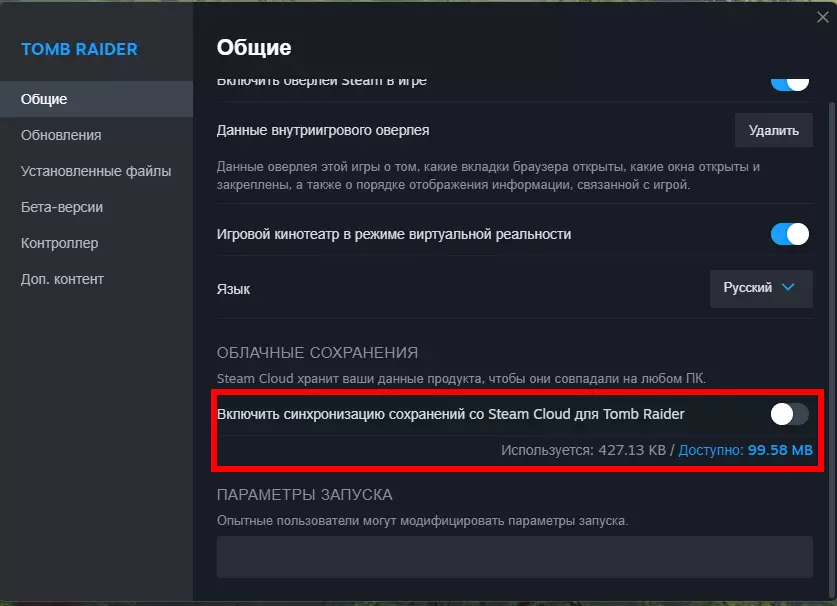Click the vertical scrollbar of the settings panel
This screenshot has height=606, width=837.
[828, 300]
